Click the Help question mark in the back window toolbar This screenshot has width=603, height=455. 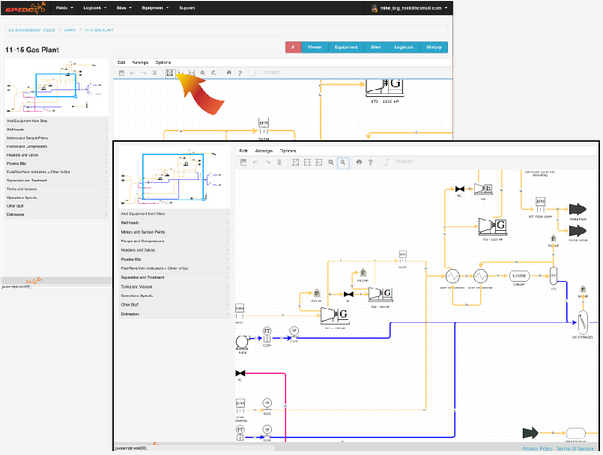240,73
